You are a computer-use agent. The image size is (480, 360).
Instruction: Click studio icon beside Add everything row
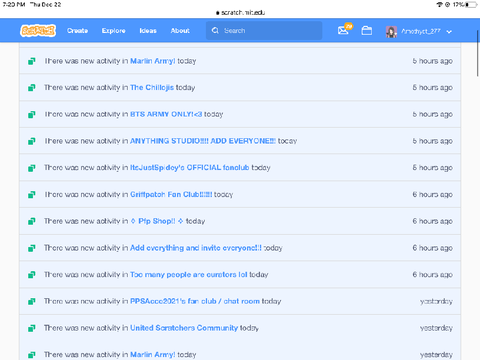pos(31,248)
